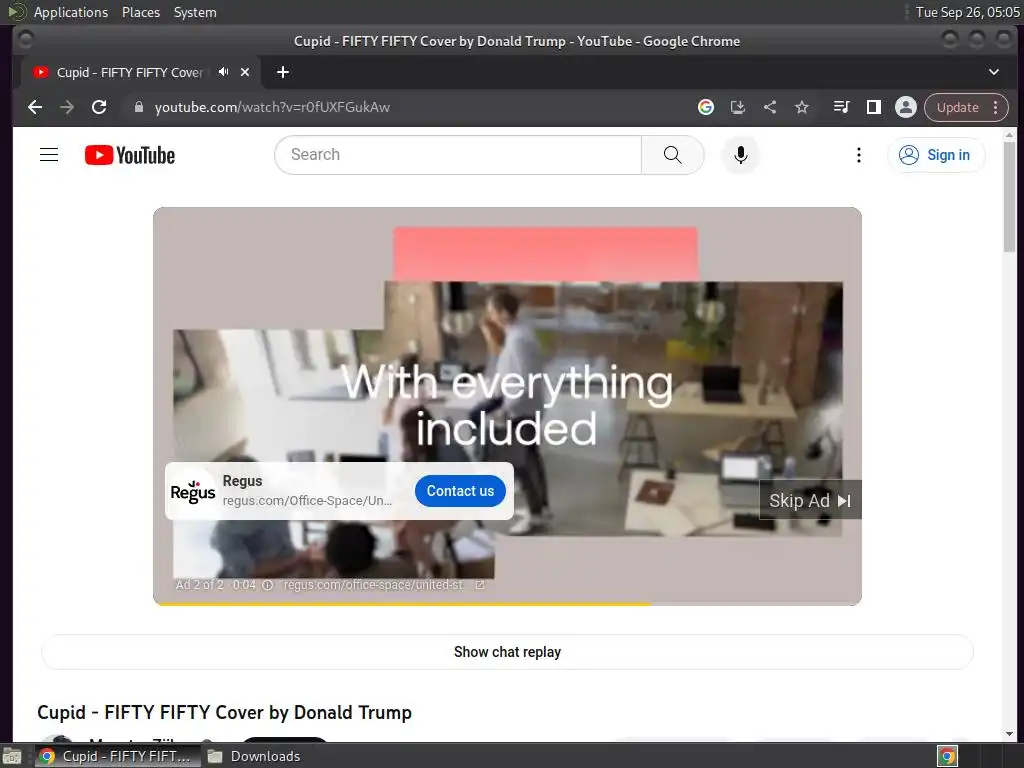
Task: Mute the tab using the speaker icon
Action: pos(224,72)
